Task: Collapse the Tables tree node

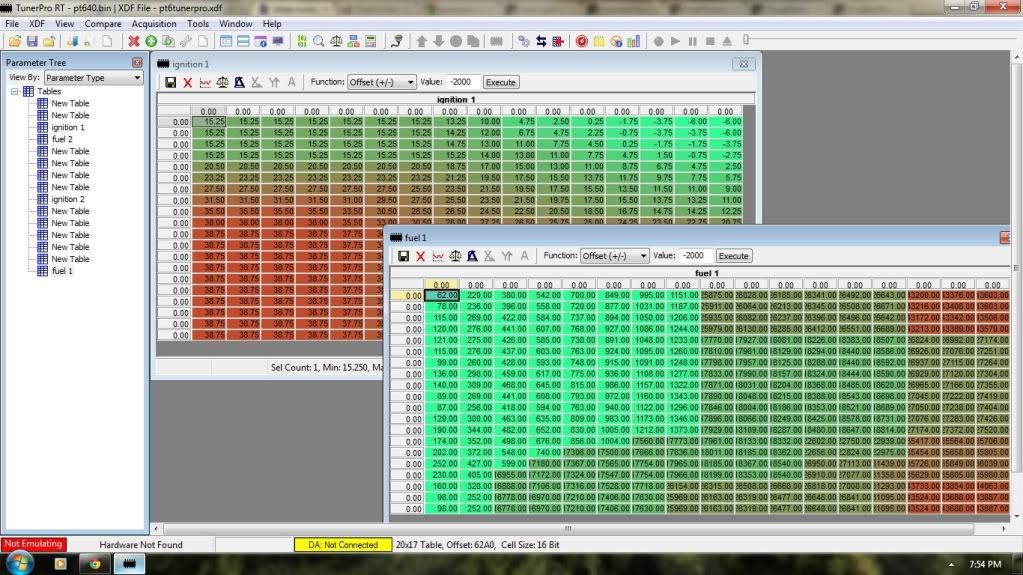Action: click(14, 91)
